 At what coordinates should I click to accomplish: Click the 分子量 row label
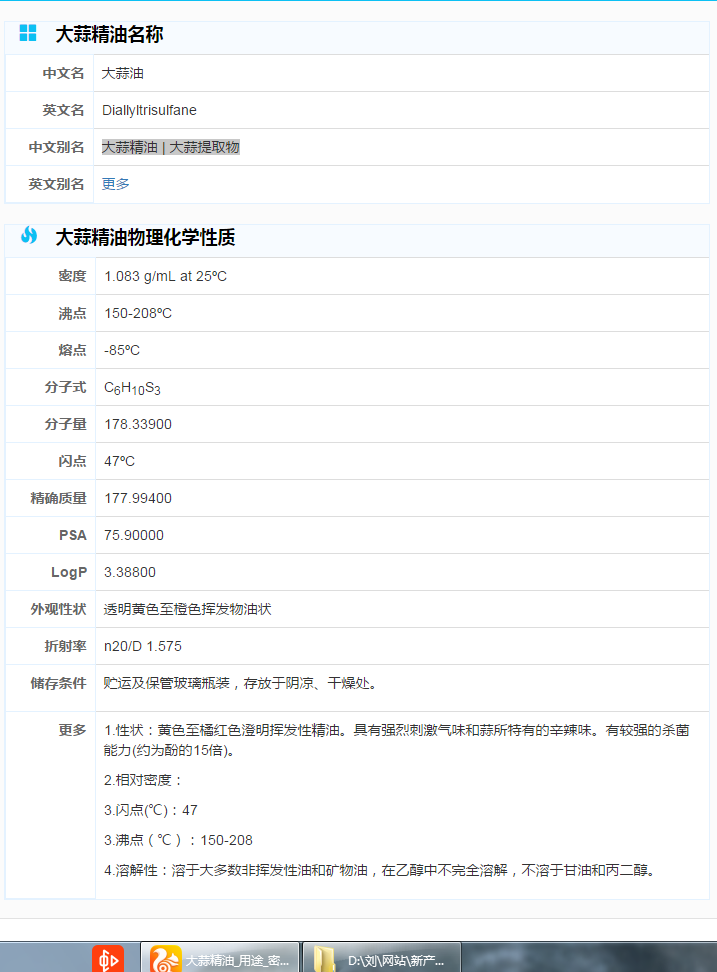click(x=66, y=424)
